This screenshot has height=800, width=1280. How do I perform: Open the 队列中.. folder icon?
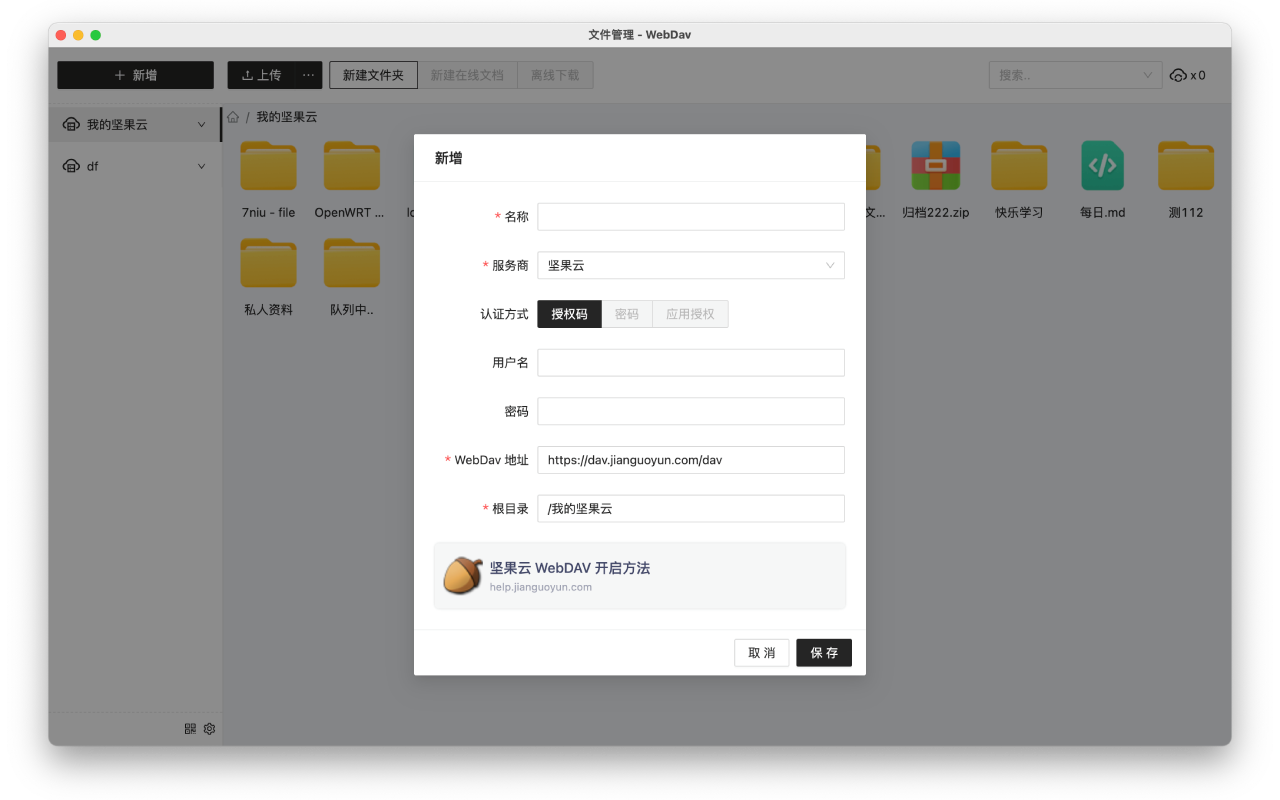tap(351, 263)
